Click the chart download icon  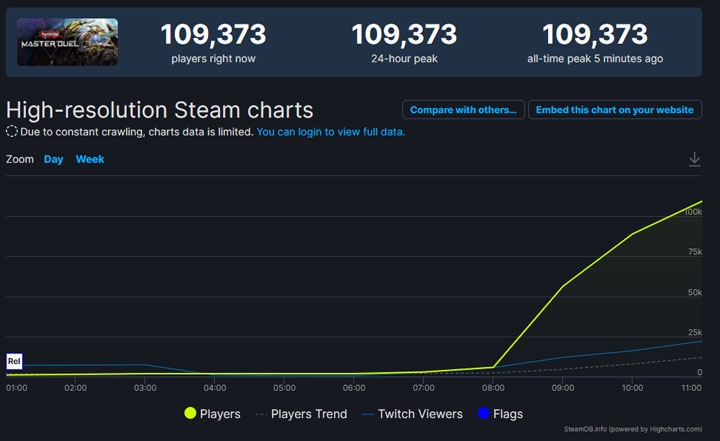694,160
